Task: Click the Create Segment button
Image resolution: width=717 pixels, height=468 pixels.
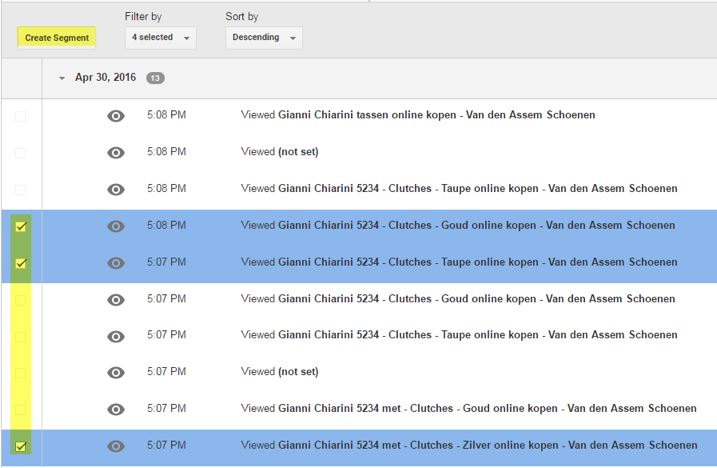Action: coord(57,38)
